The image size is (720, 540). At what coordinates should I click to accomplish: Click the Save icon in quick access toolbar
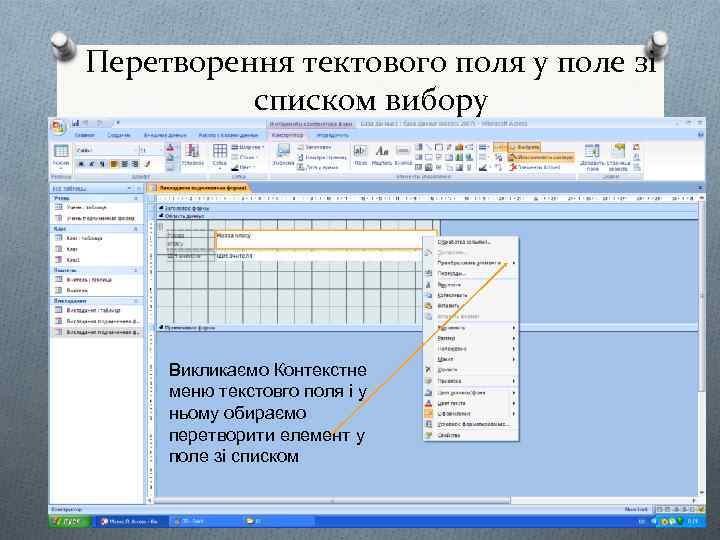coord(76,123)
